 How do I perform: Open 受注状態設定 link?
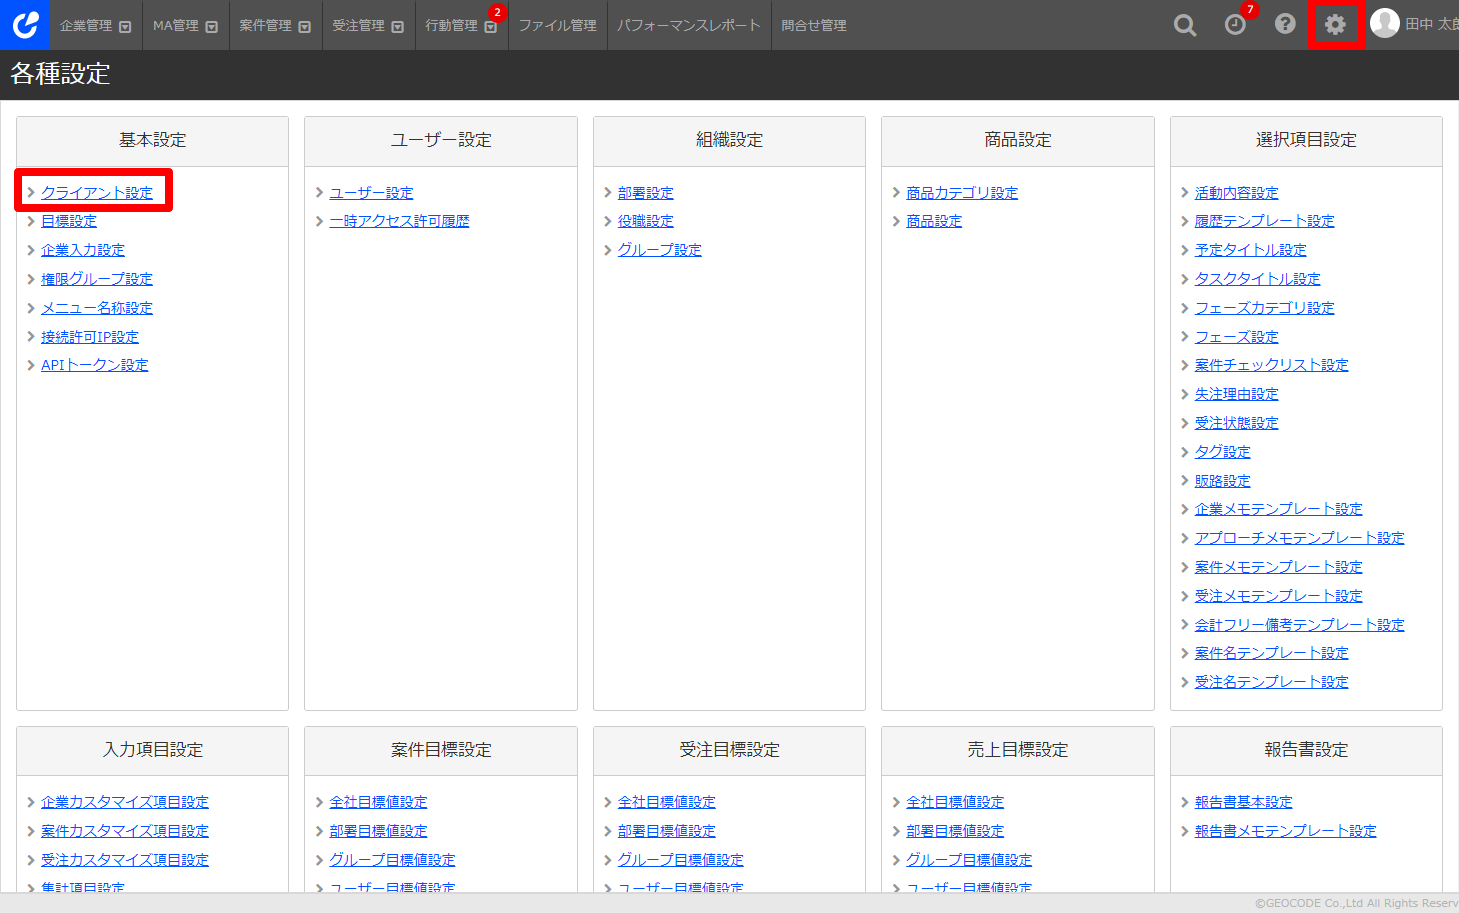point(1237,423)
